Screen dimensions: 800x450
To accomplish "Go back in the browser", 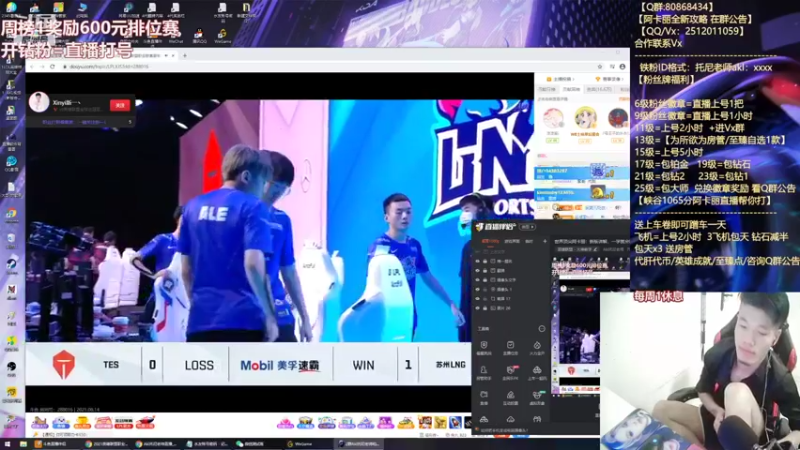I will point(32,67).
